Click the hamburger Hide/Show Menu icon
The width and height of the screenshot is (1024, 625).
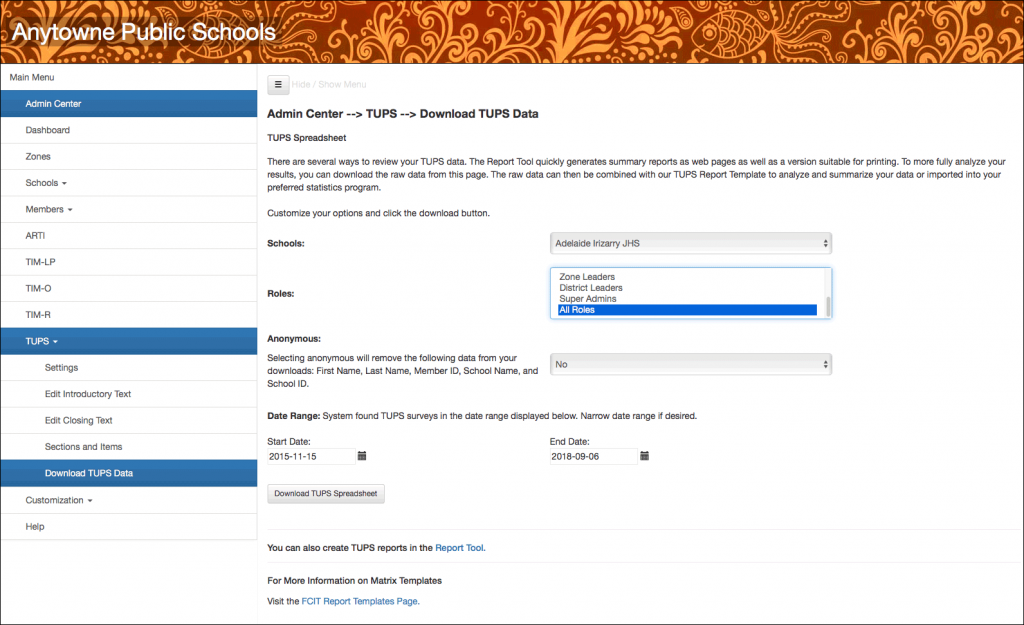278,85
